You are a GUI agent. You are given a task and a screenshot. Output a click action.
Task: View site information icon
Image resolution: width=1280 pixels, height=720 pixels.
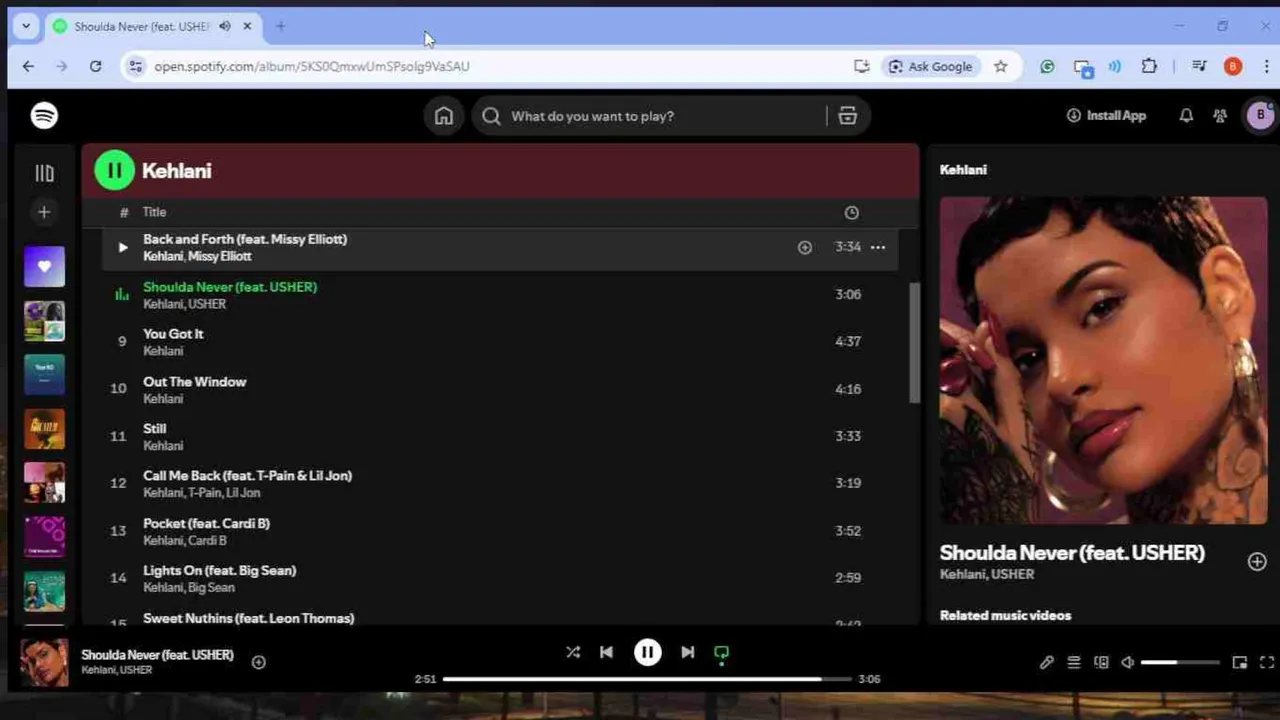tap(135, 67)
